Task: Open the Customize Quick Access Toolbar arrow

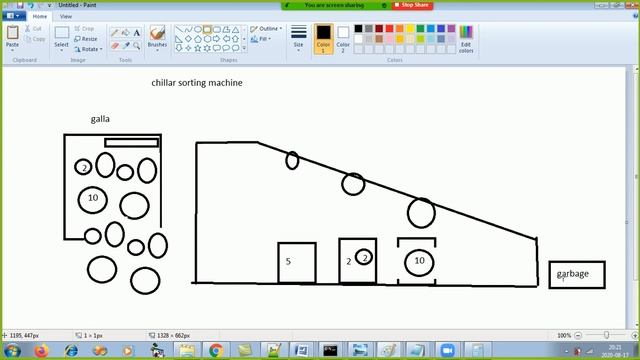Action: tap(49, 5)
